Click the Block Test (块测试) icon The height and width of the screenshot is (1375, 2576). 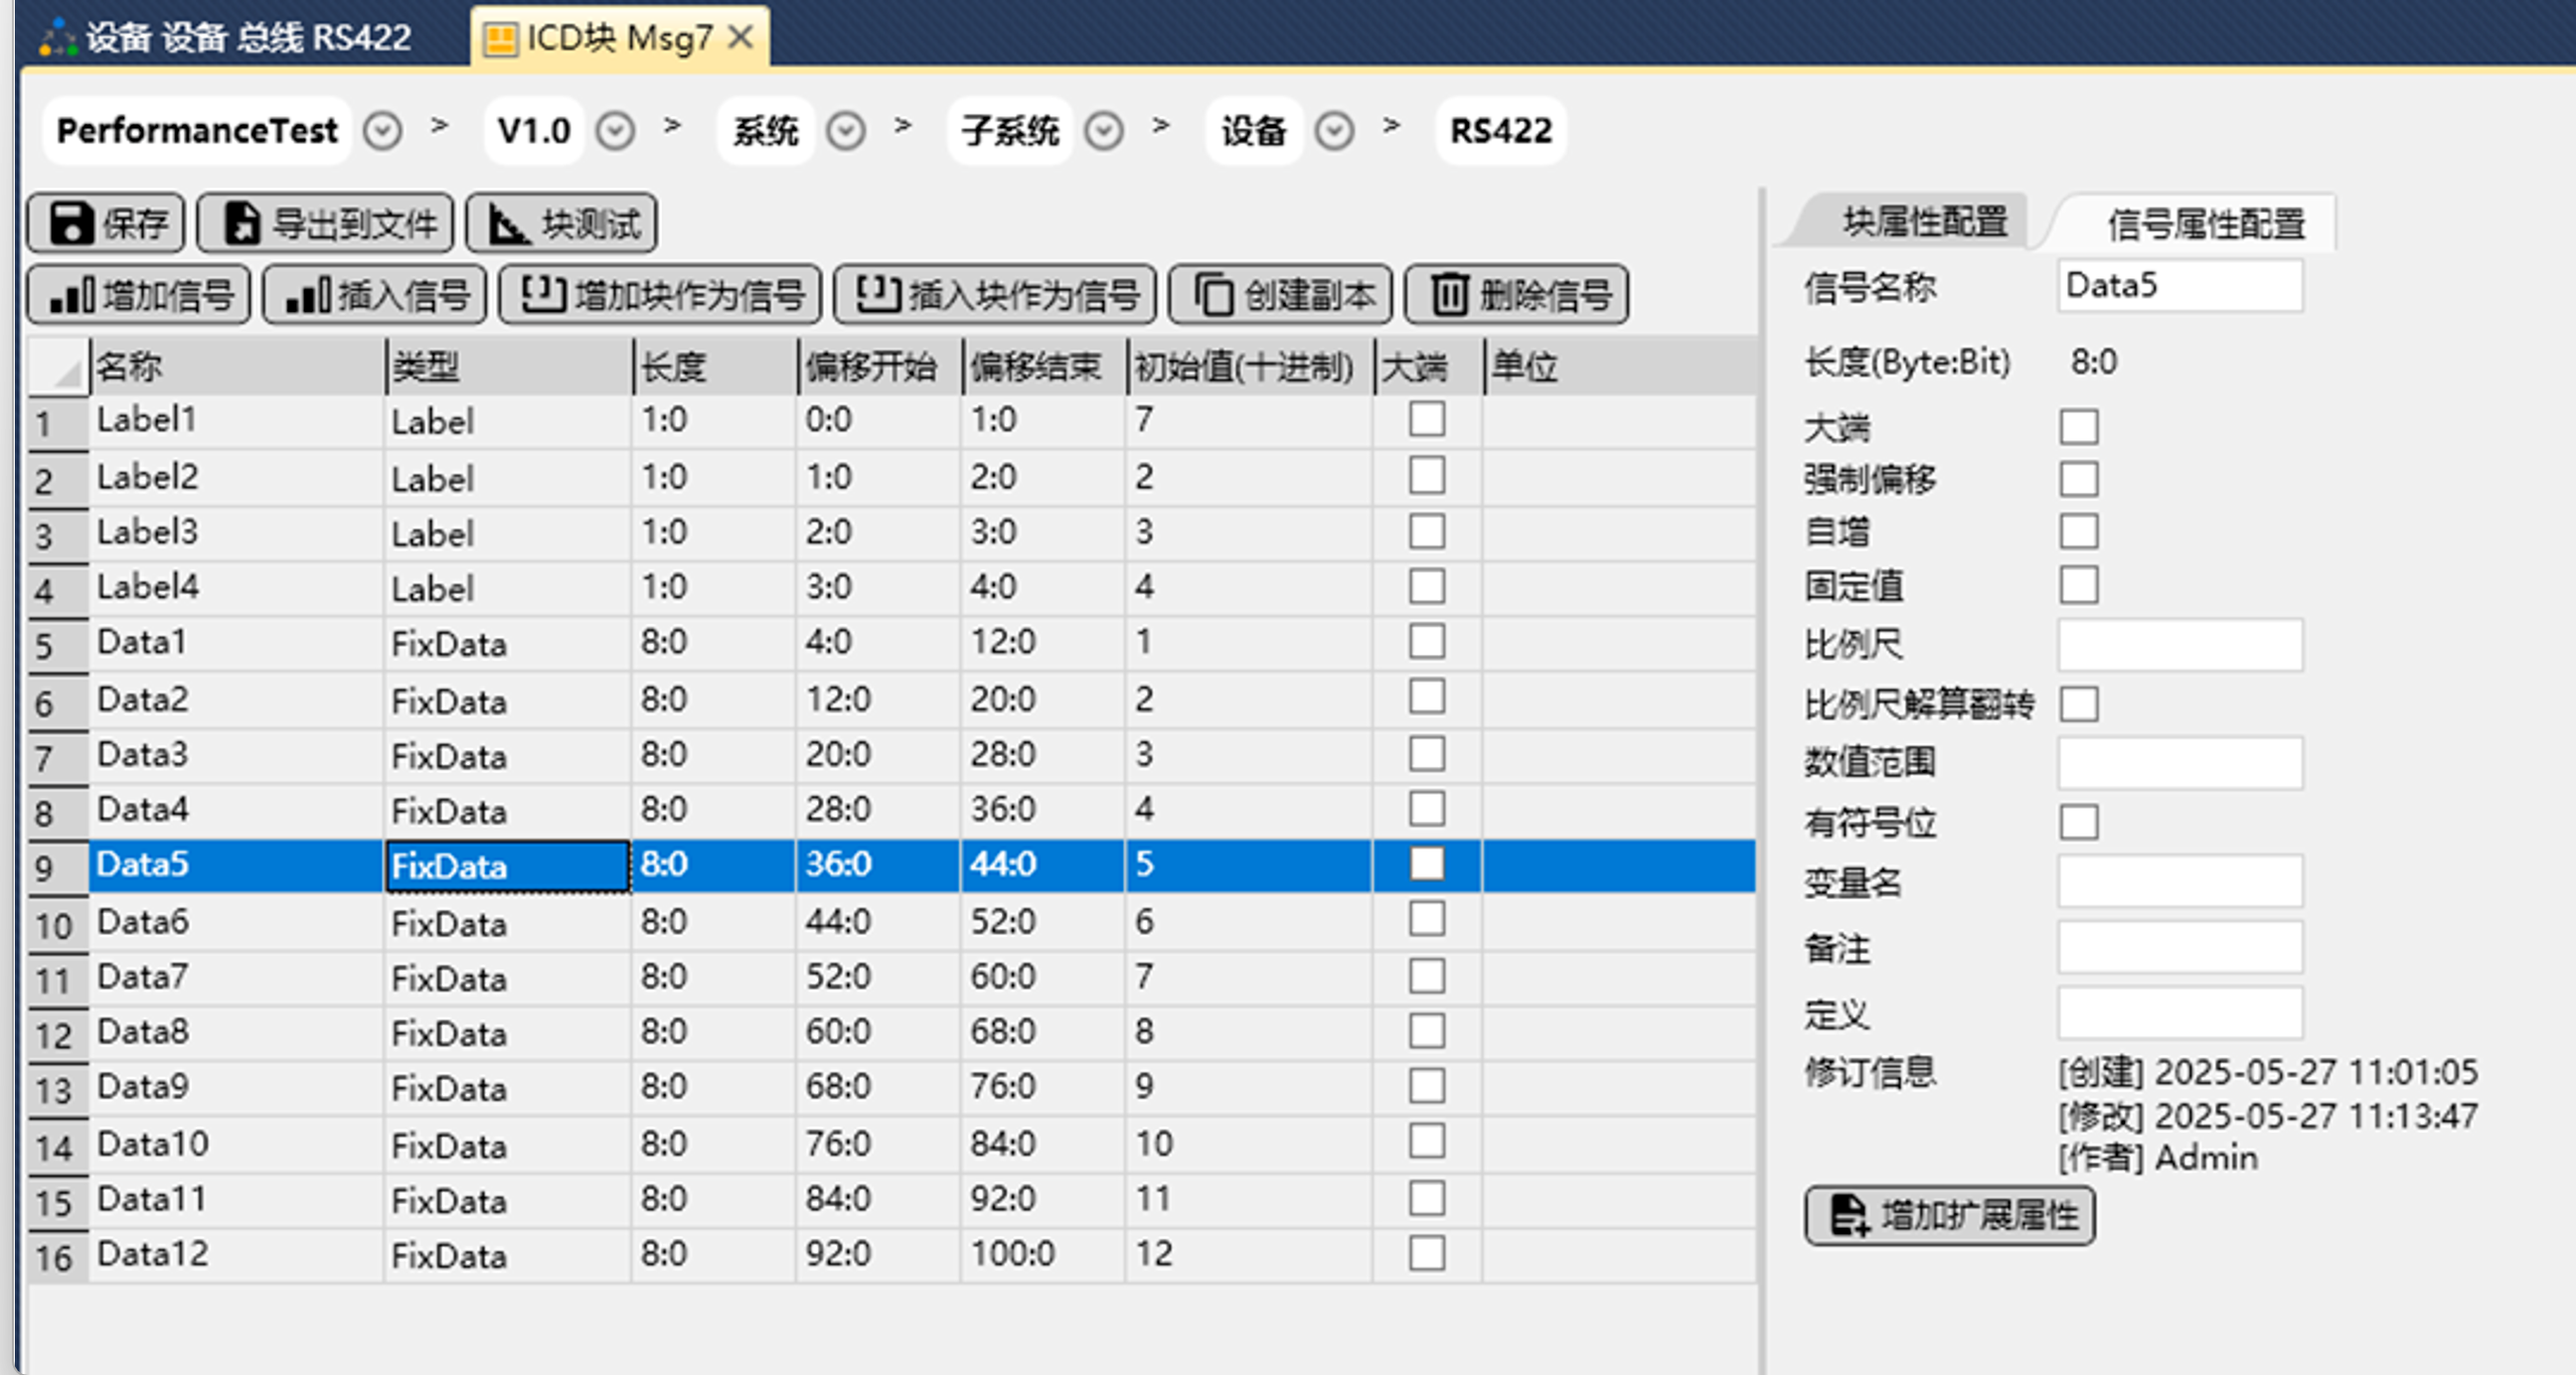pos(508,223)
